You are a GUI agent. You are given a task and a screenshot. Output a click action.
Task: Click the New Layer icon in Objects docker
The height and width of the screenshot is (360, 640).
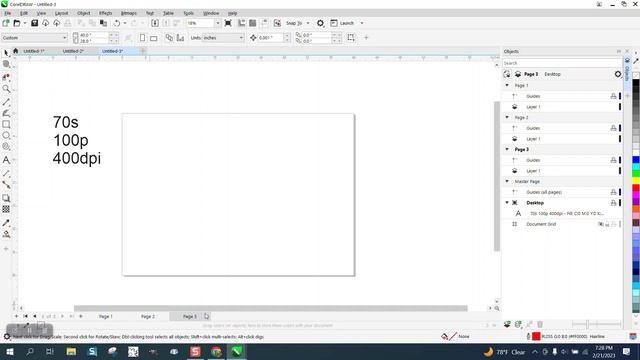coord(507,324)
